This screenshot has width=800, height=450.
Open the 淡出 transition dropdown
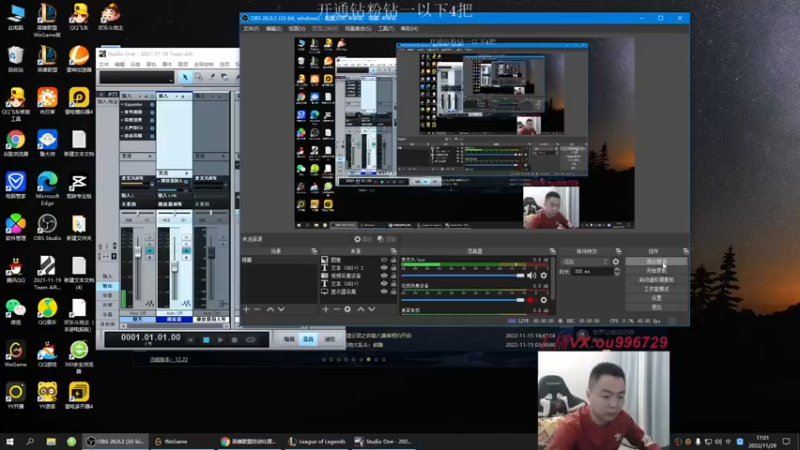click(x=585, y=262)
